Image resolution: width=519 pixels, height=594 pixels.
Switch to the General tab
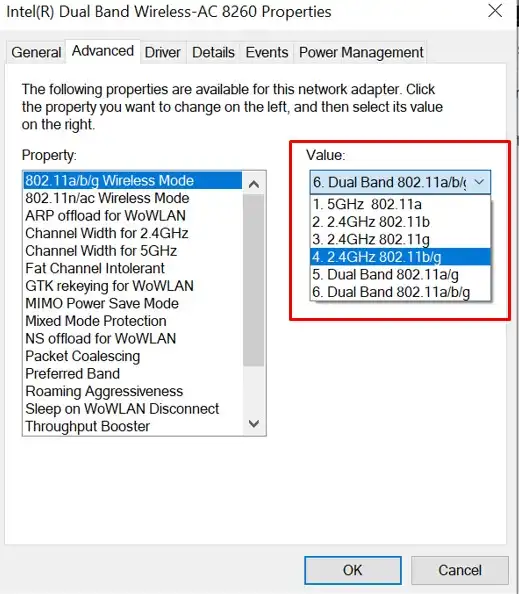(x=36, y=52)
